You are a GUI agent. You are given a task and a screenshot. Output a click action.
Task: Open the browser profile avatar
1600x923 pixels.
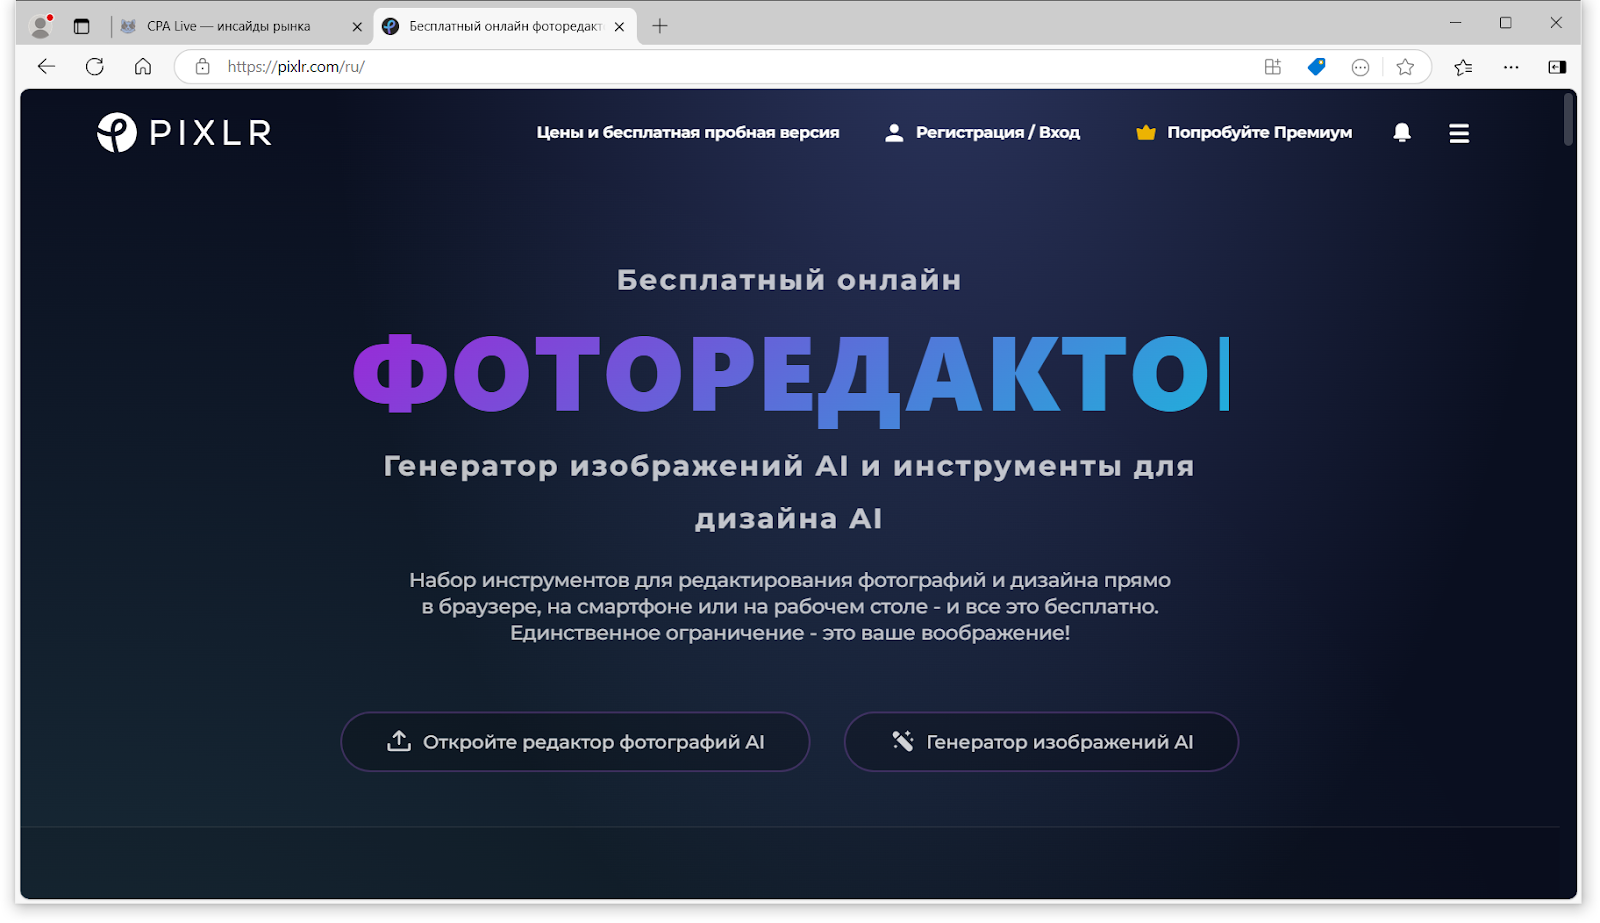click(41, 26)
